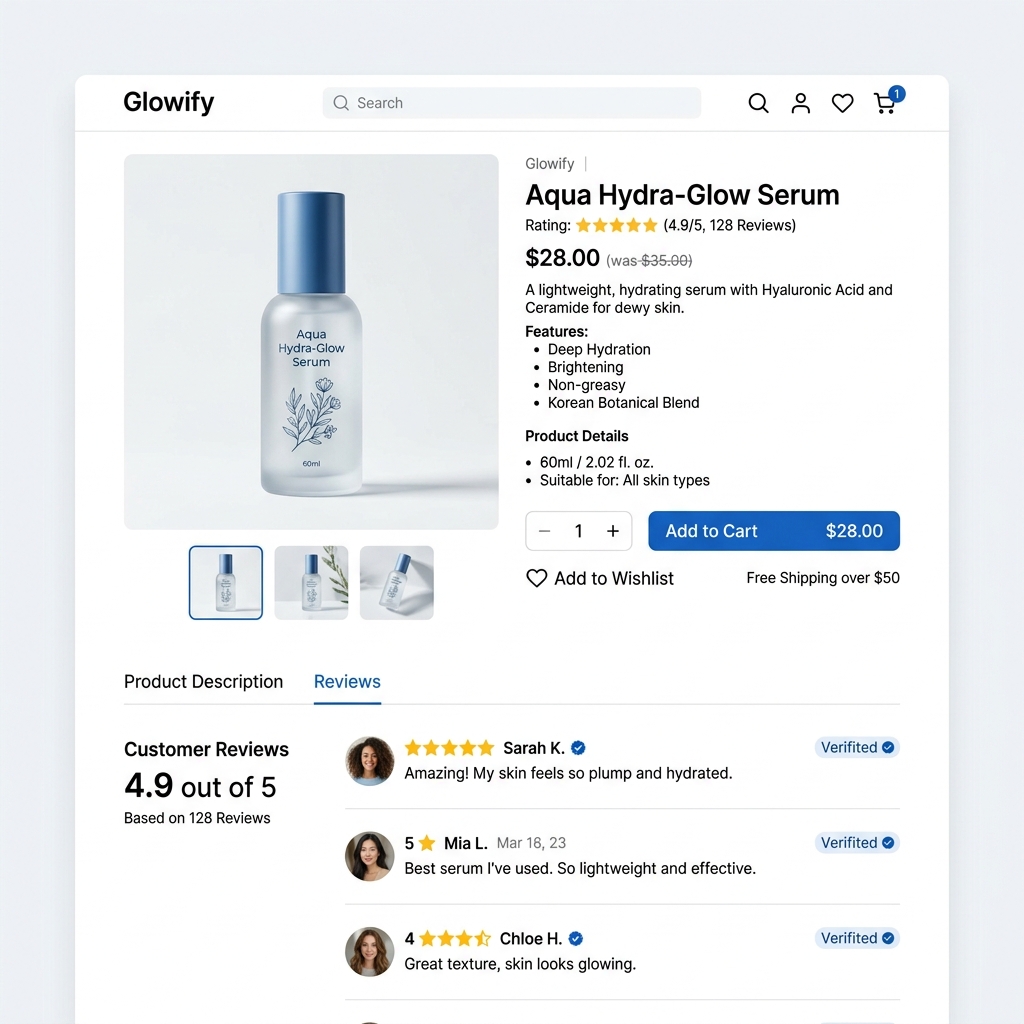This screenshot has height=1024, width=1024.
Task: Switch to the Product Description tab
Action: point(204,681)
